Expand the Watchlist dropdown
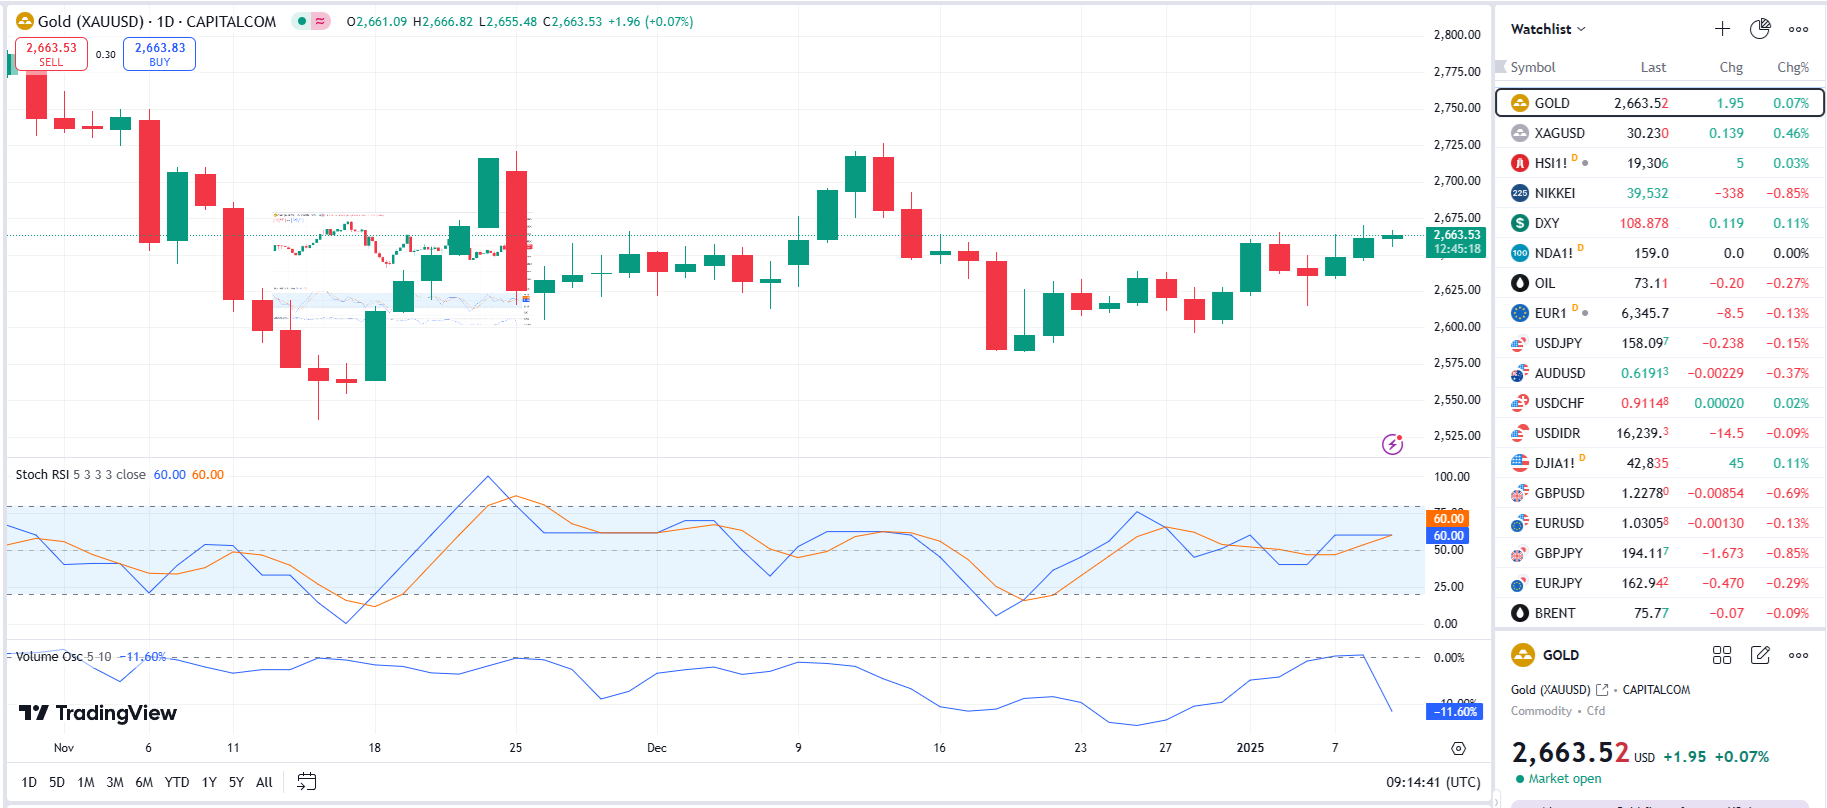The image size is (1827, 808). pos(1548,29)
